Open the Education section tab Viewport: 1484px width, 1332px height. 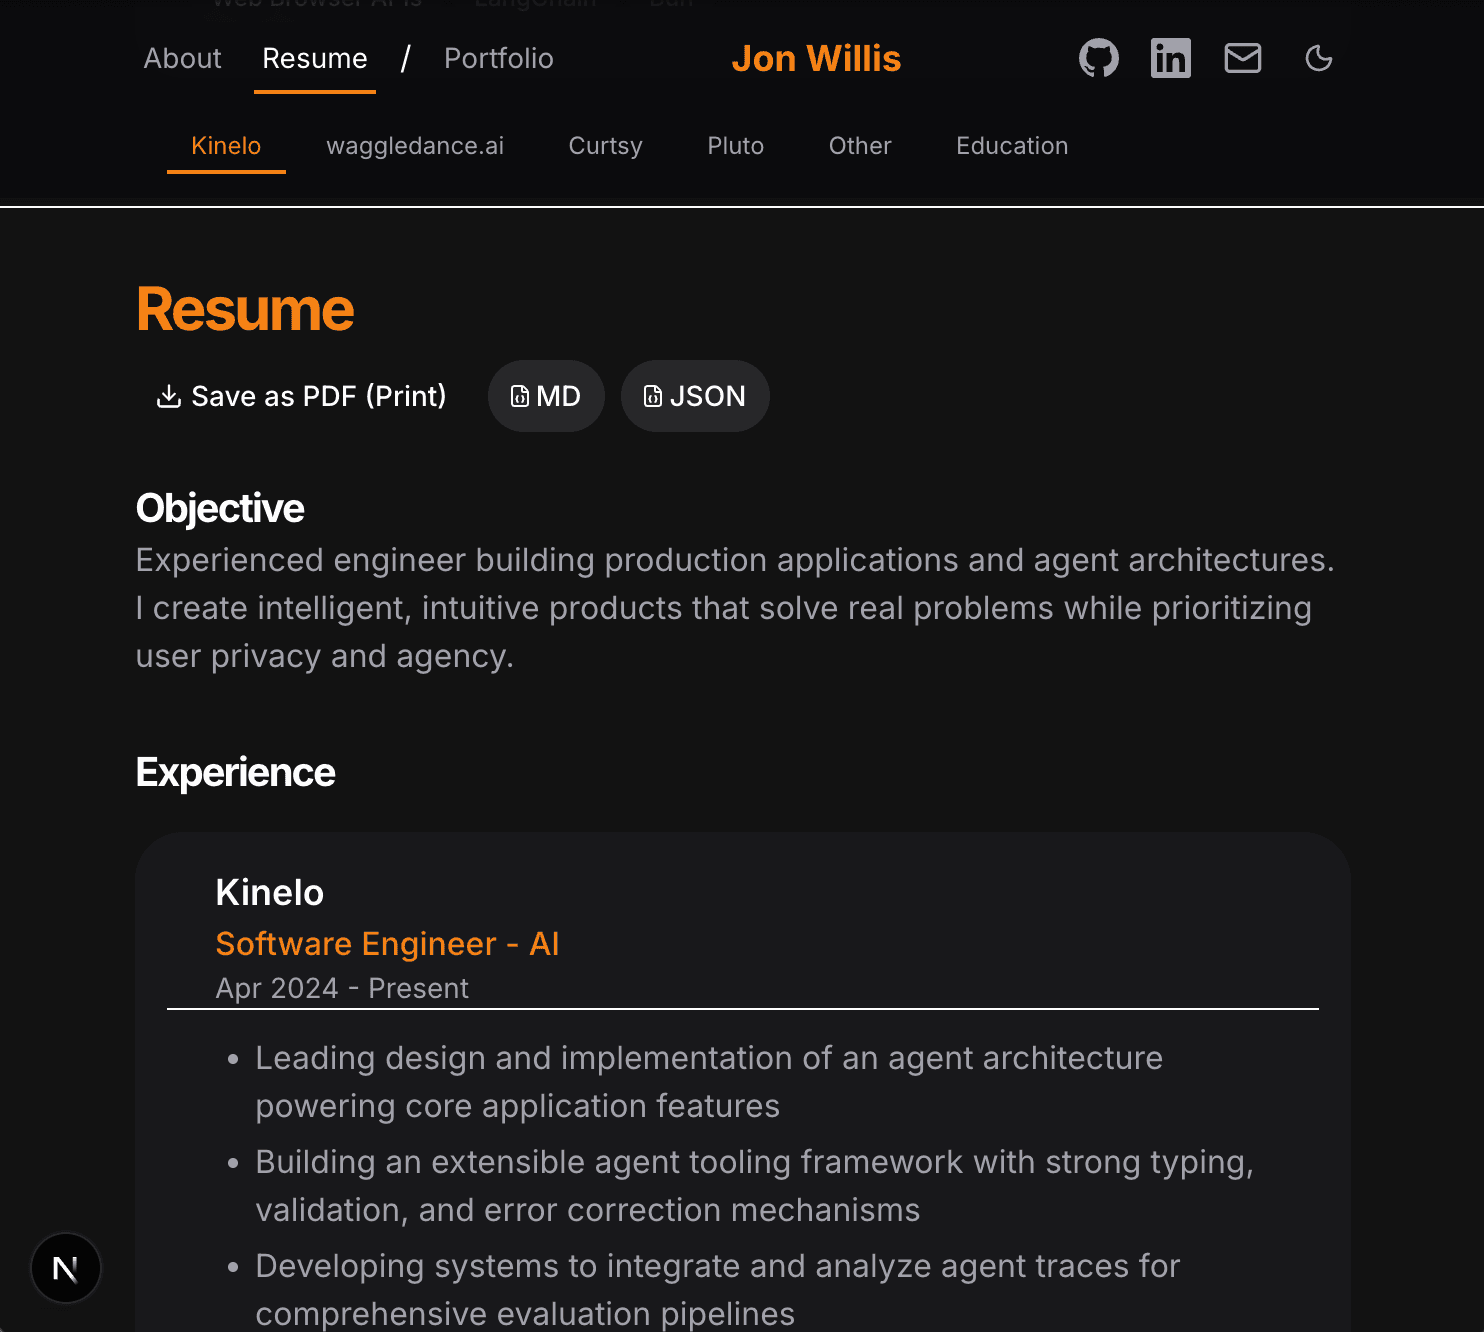pos(1012,146)
